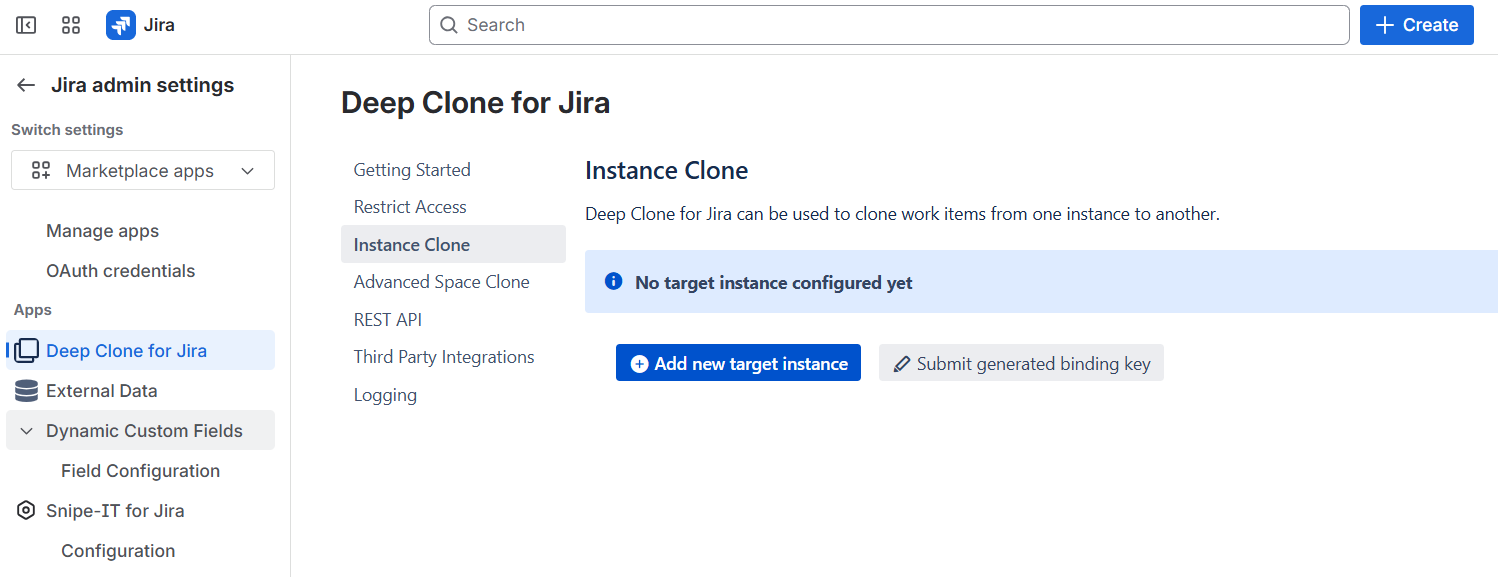
Task: Click Submit generated binding key button
Action: (1021, 364)
